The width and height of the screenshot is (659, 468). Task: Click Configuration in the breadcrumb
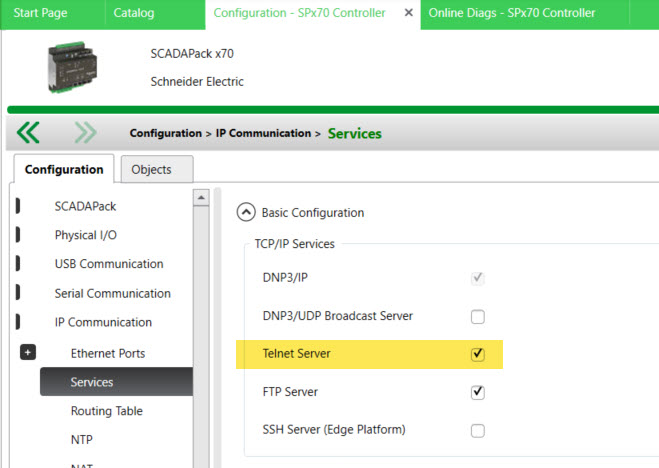point(166,133)
